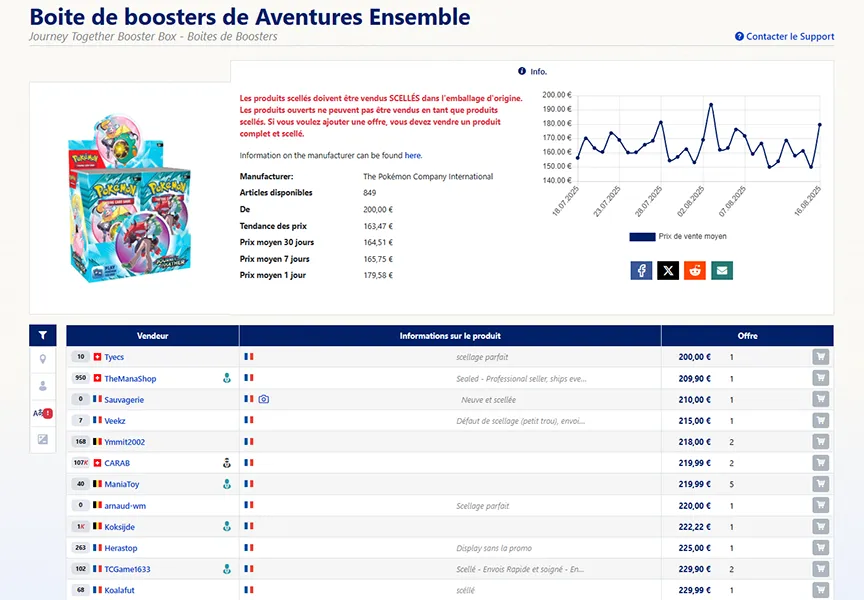Open the filter funnel icon
Image resolution: width=864 pixels, height=600 pixels.
pyautogui.click(x=42, y=335)
